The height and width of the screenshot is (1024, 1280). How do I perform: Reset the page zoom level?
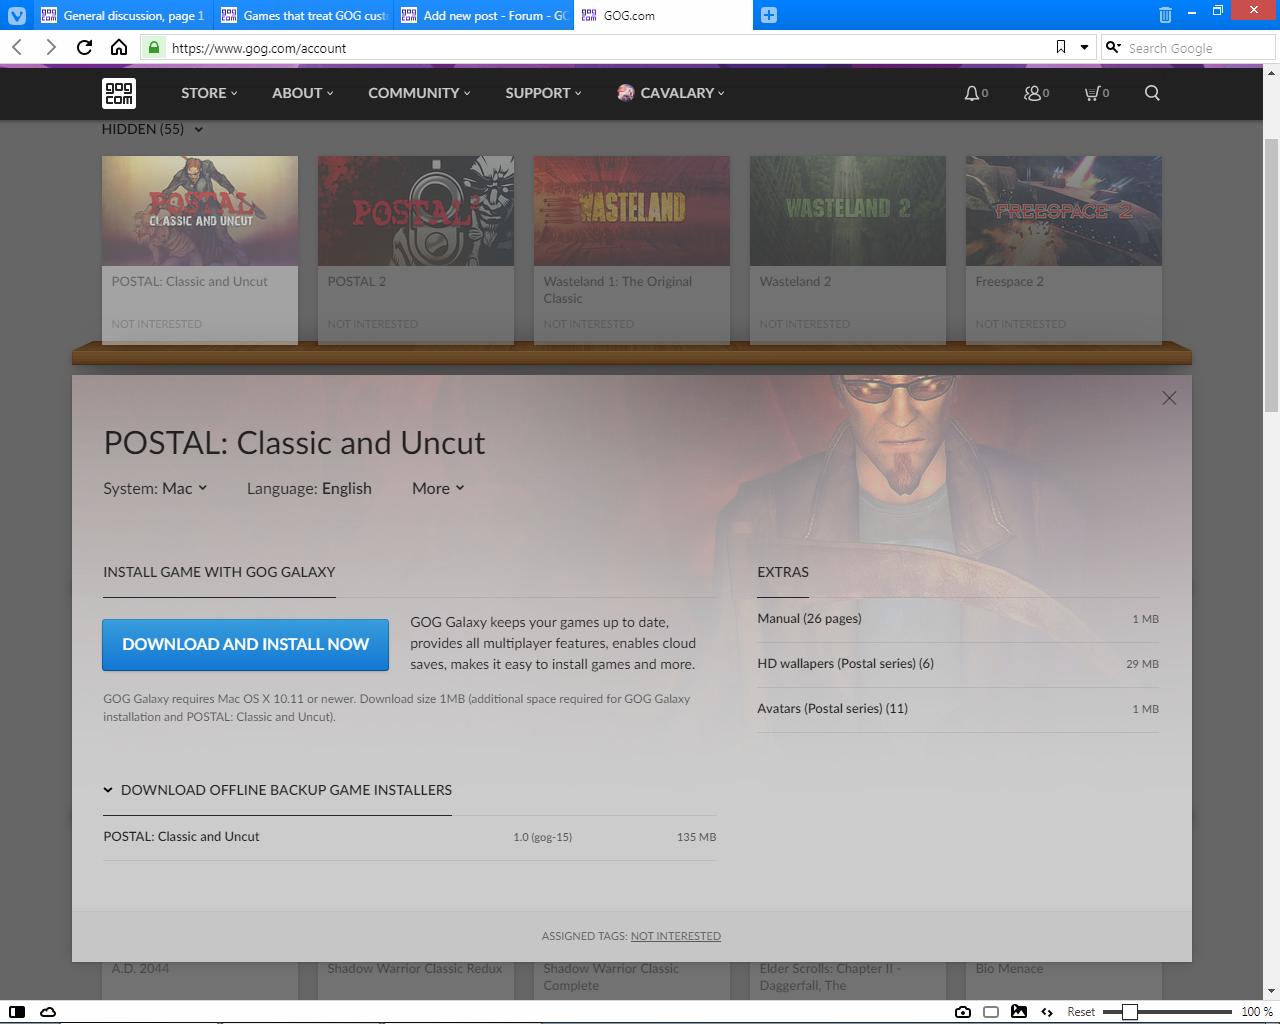tap(1081, 1012)
